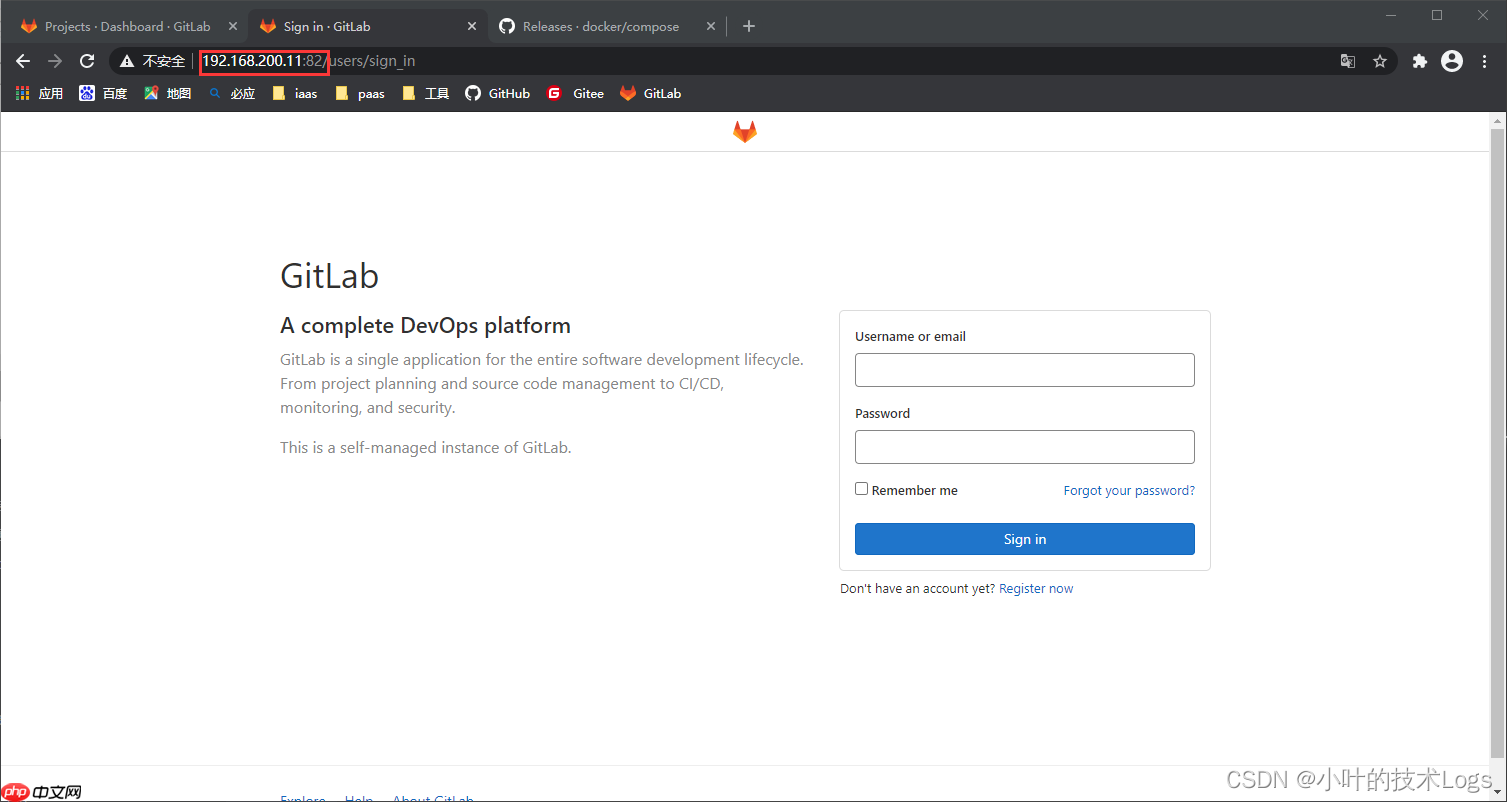Reload the page with the refresh icon
The width and height of the screenshot is (1507, 802).
click(x=87, y=61)
